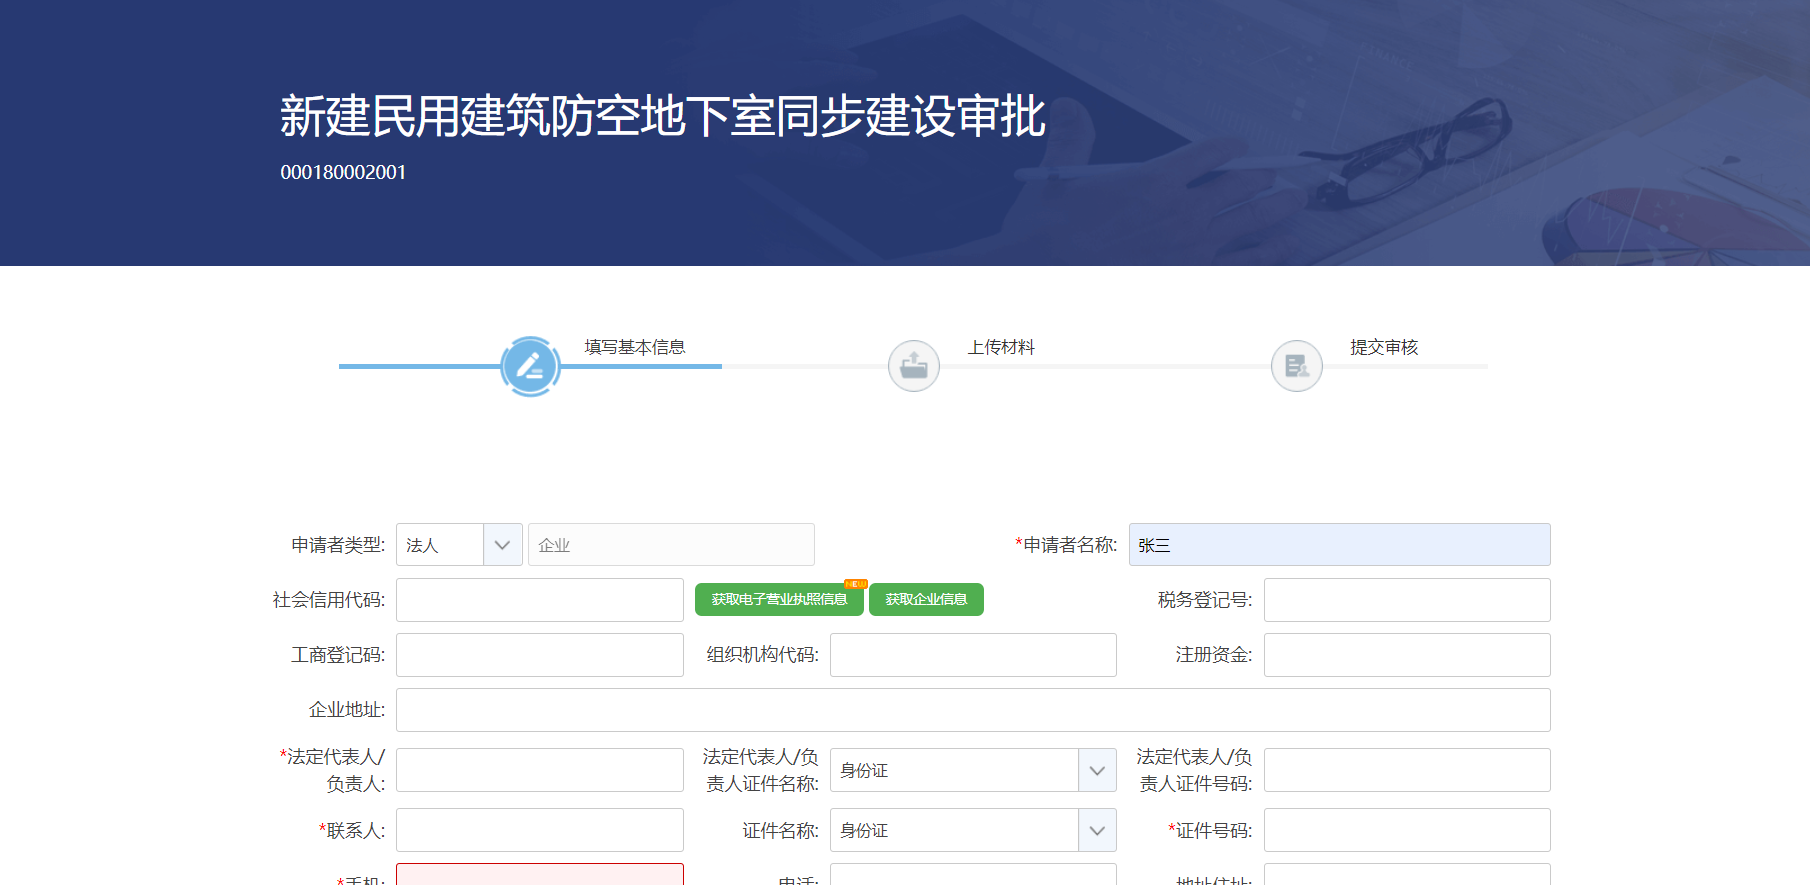Select the 填写基本信息 step label
This screenshot has width=1810, height=885.
(635, 347)
